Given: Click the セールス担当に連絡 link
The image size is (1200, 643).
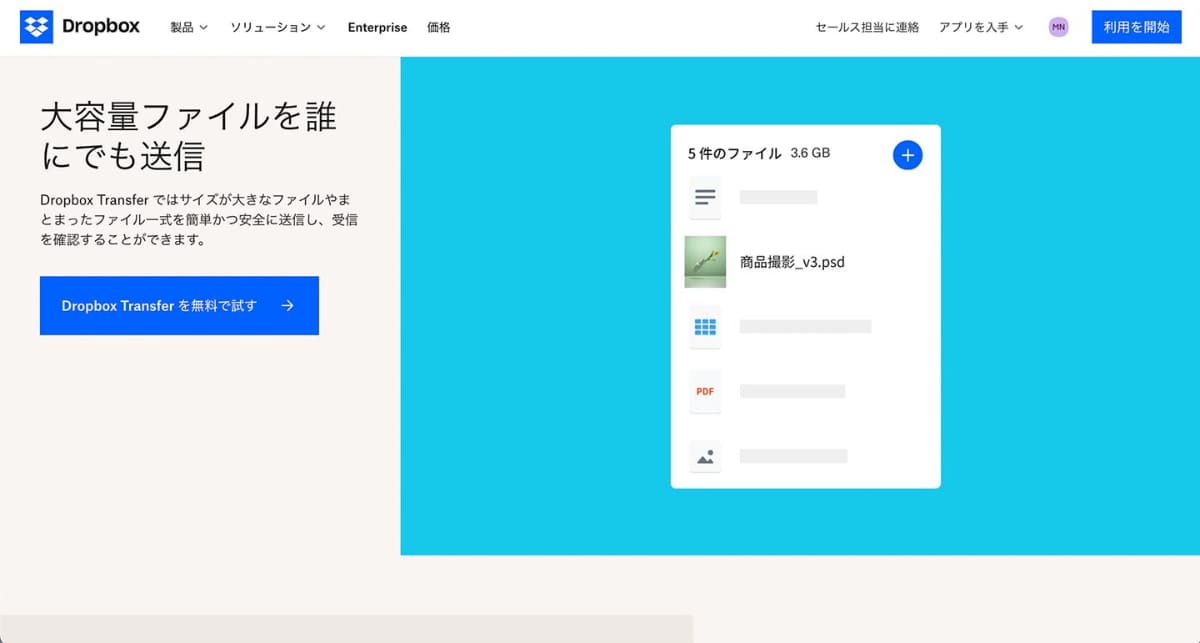Looking at the screenshot, I should point(867,27).
